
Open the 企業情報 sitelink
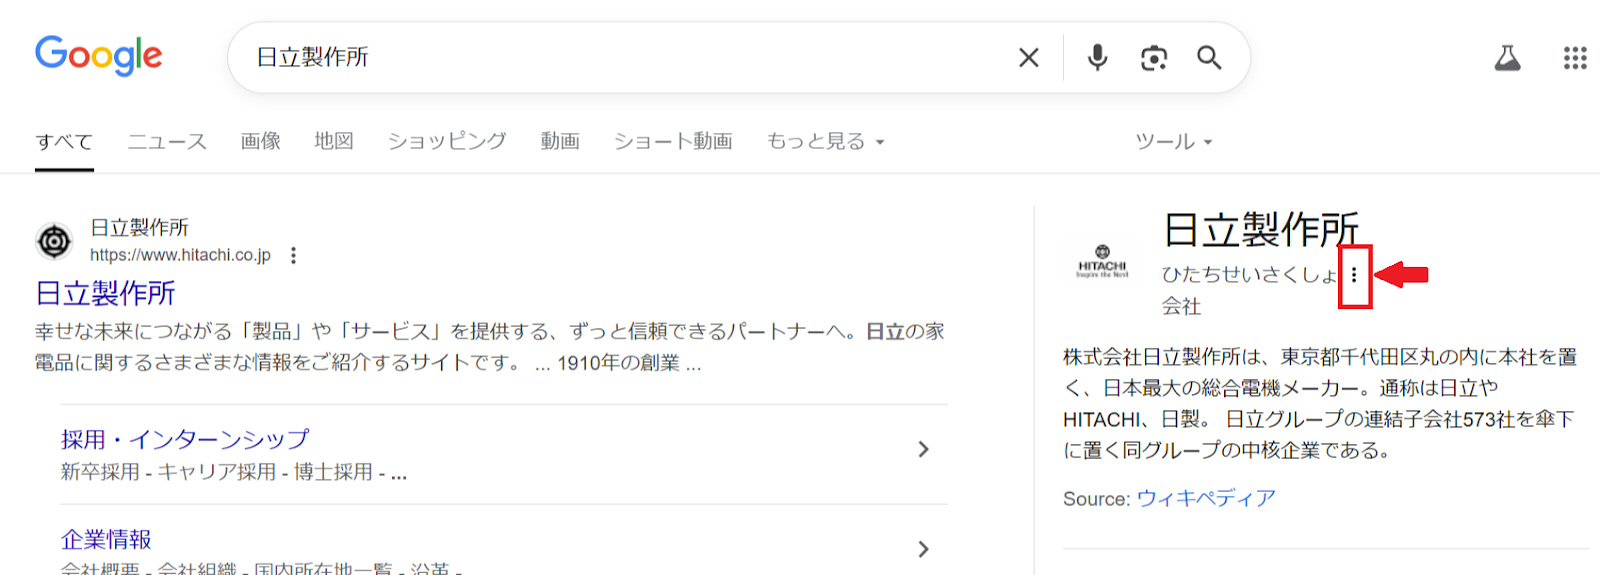(x=106, y=539)
